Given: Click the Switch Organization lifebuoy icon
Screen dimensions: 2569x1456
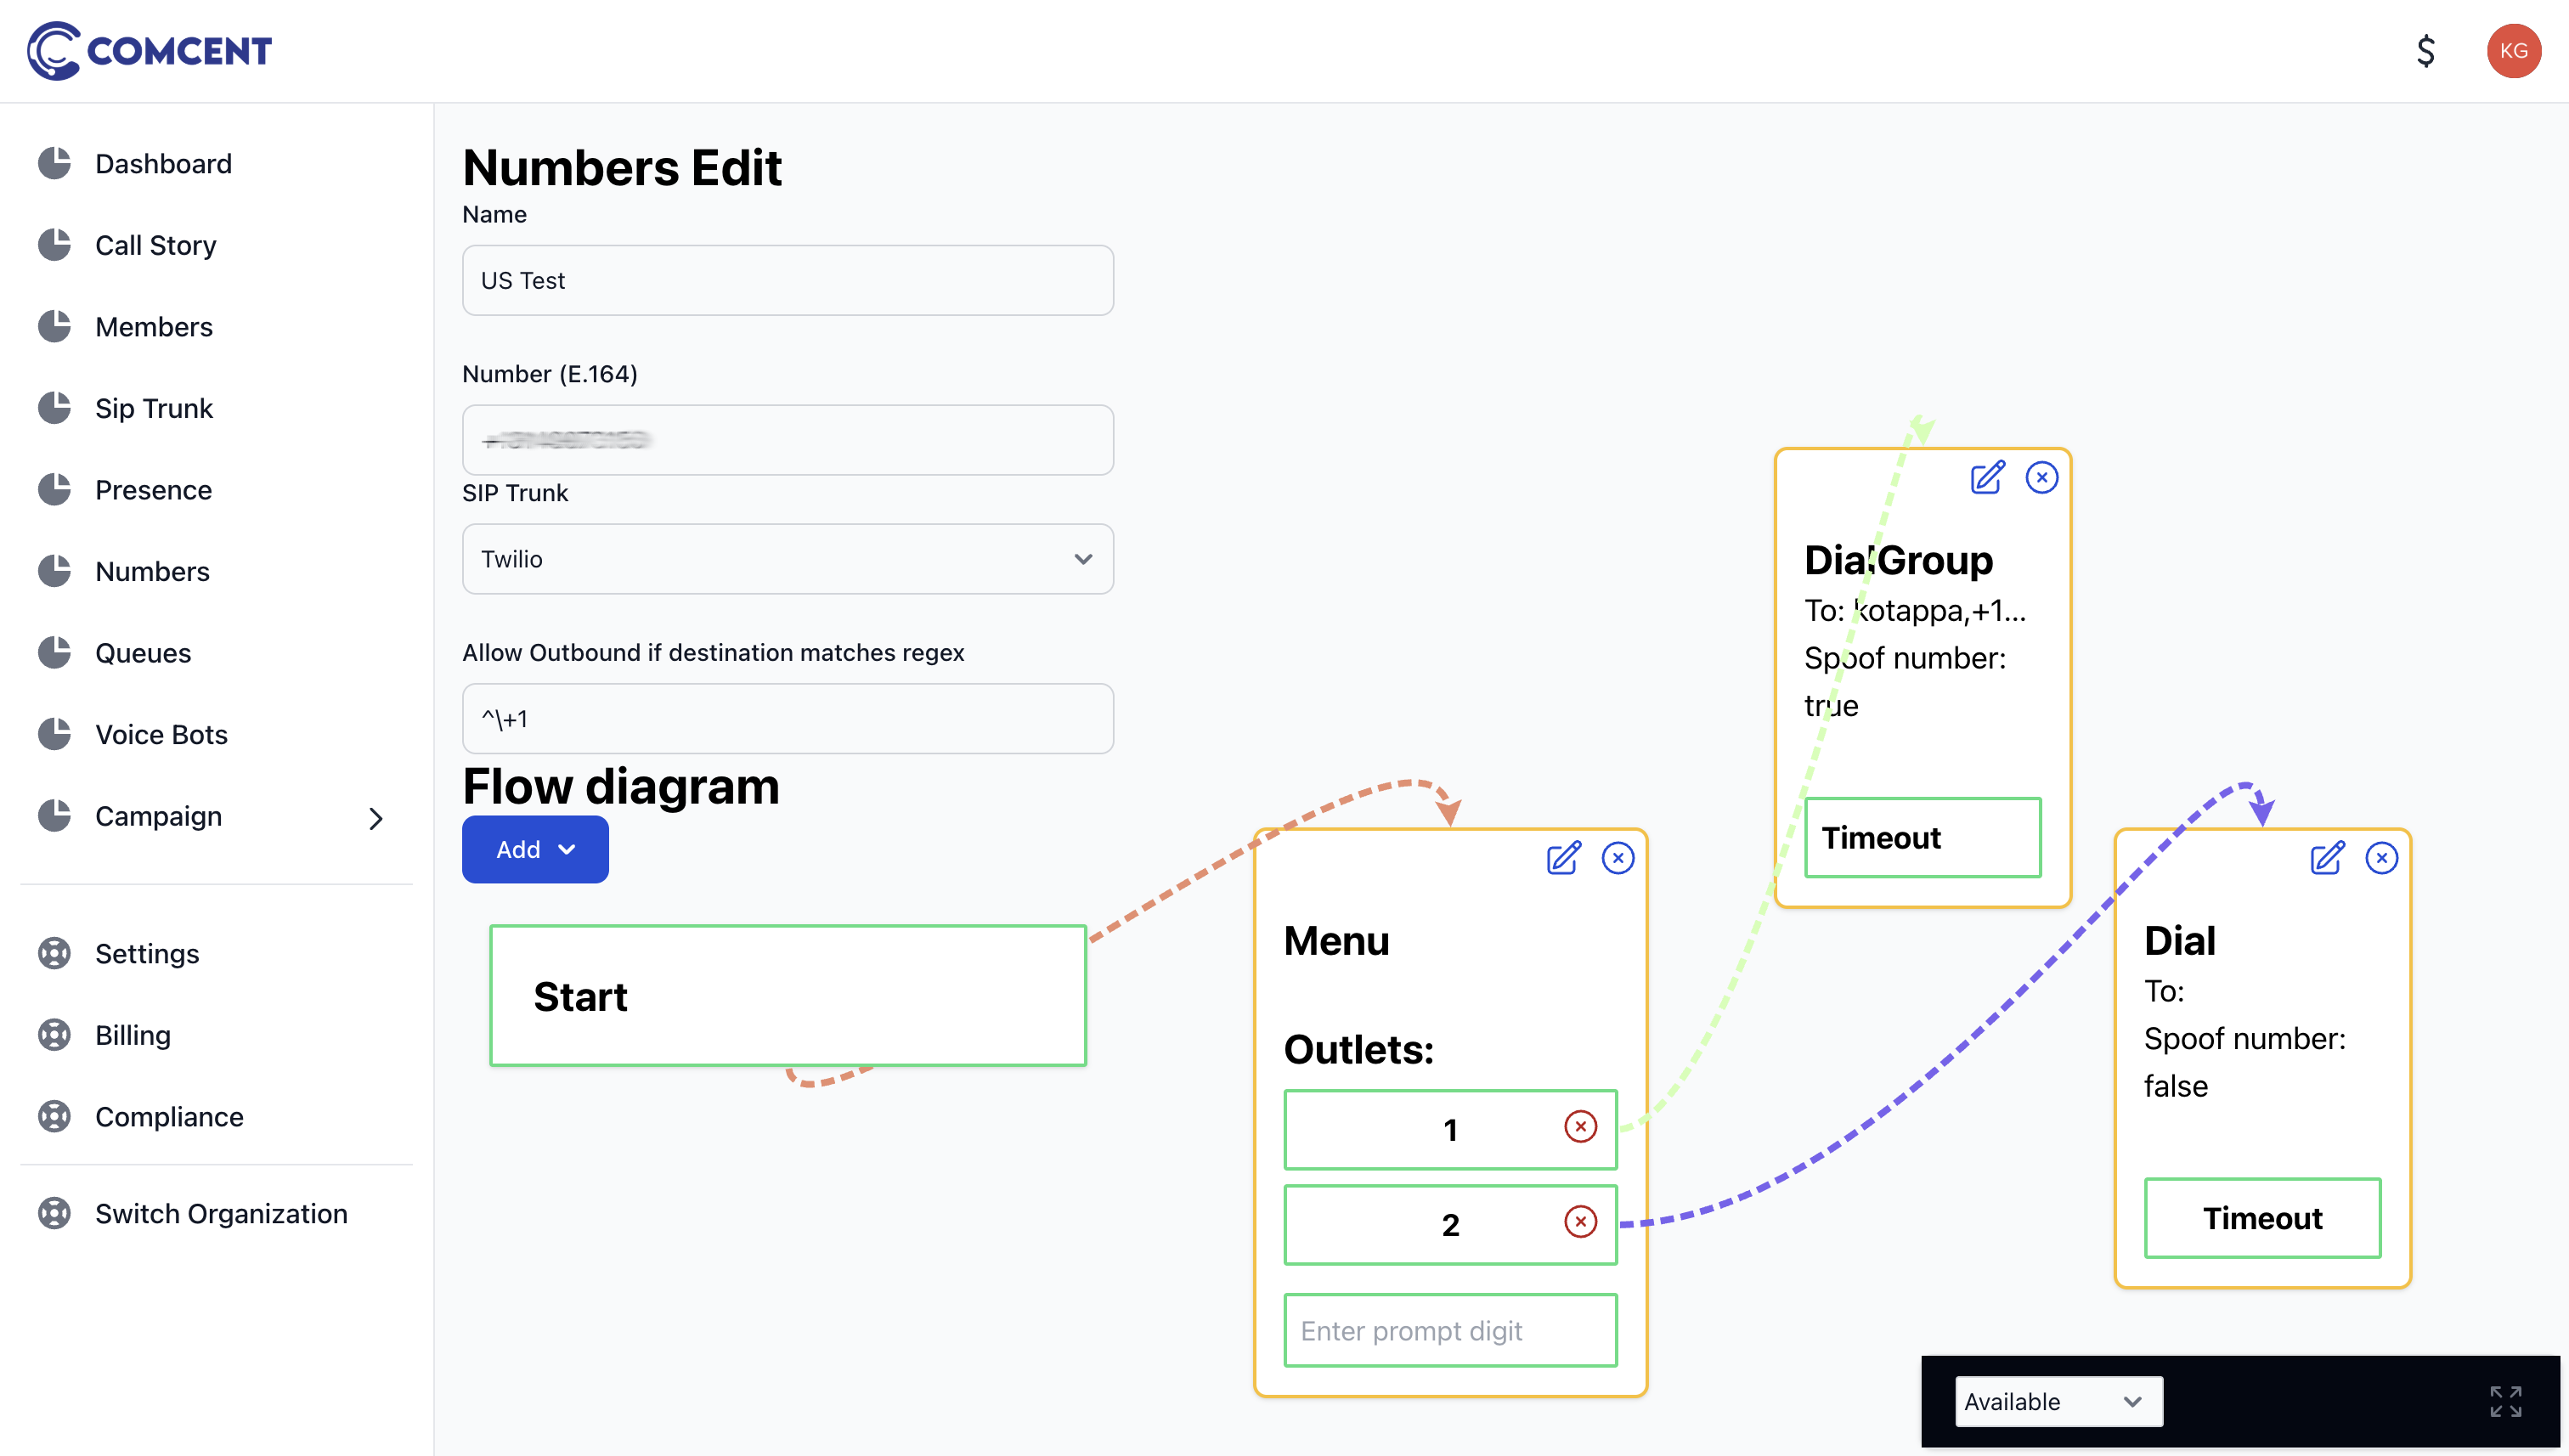Looking at the screenshot, I should coord(54,1213).
